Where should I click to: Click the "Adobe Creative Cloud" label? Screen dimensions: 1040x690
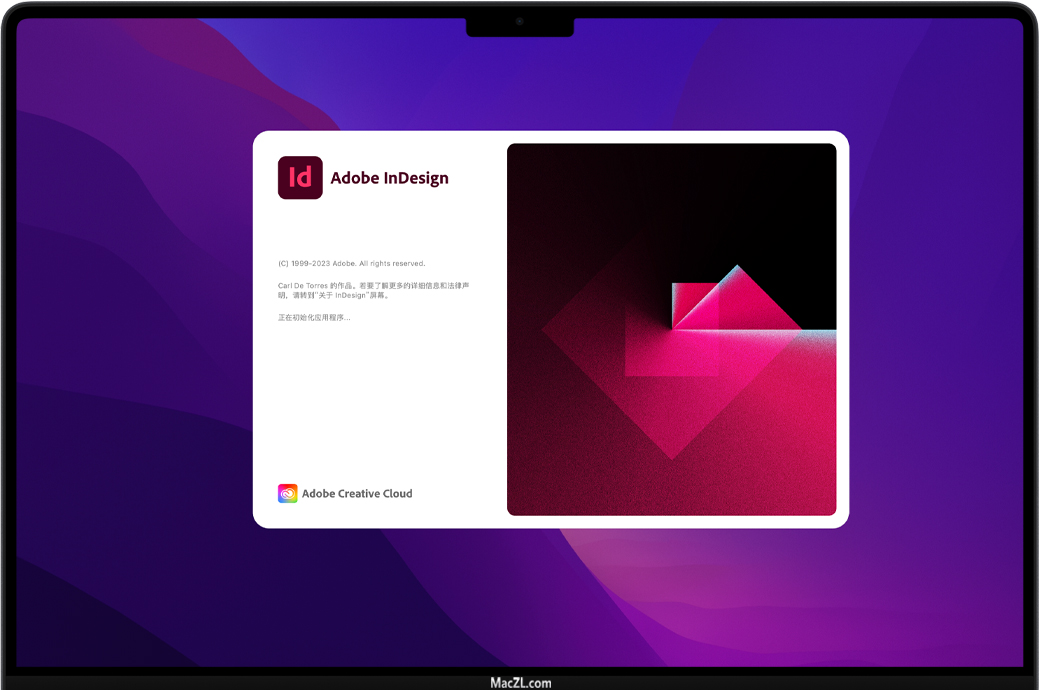click(x=357, y=493)
